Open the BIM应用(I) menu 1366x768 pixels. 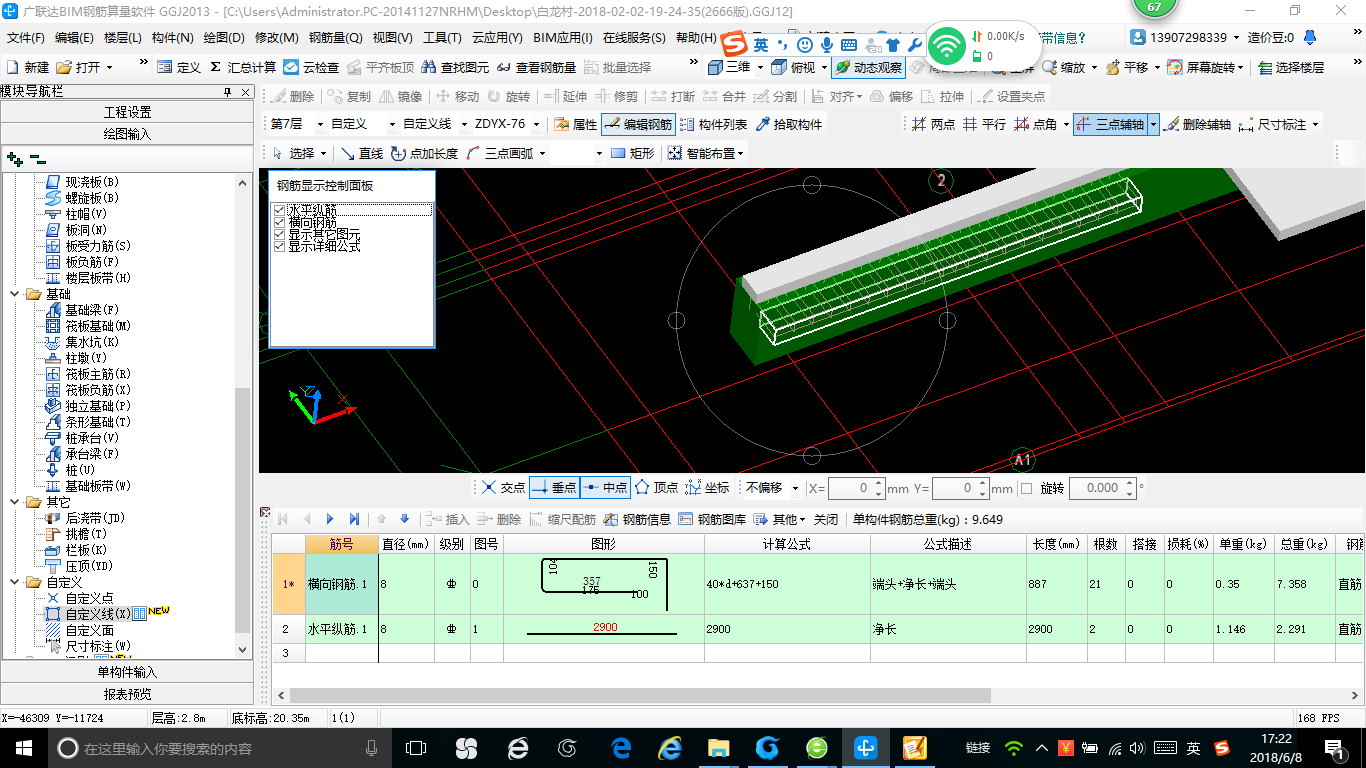tap(562, 38)
